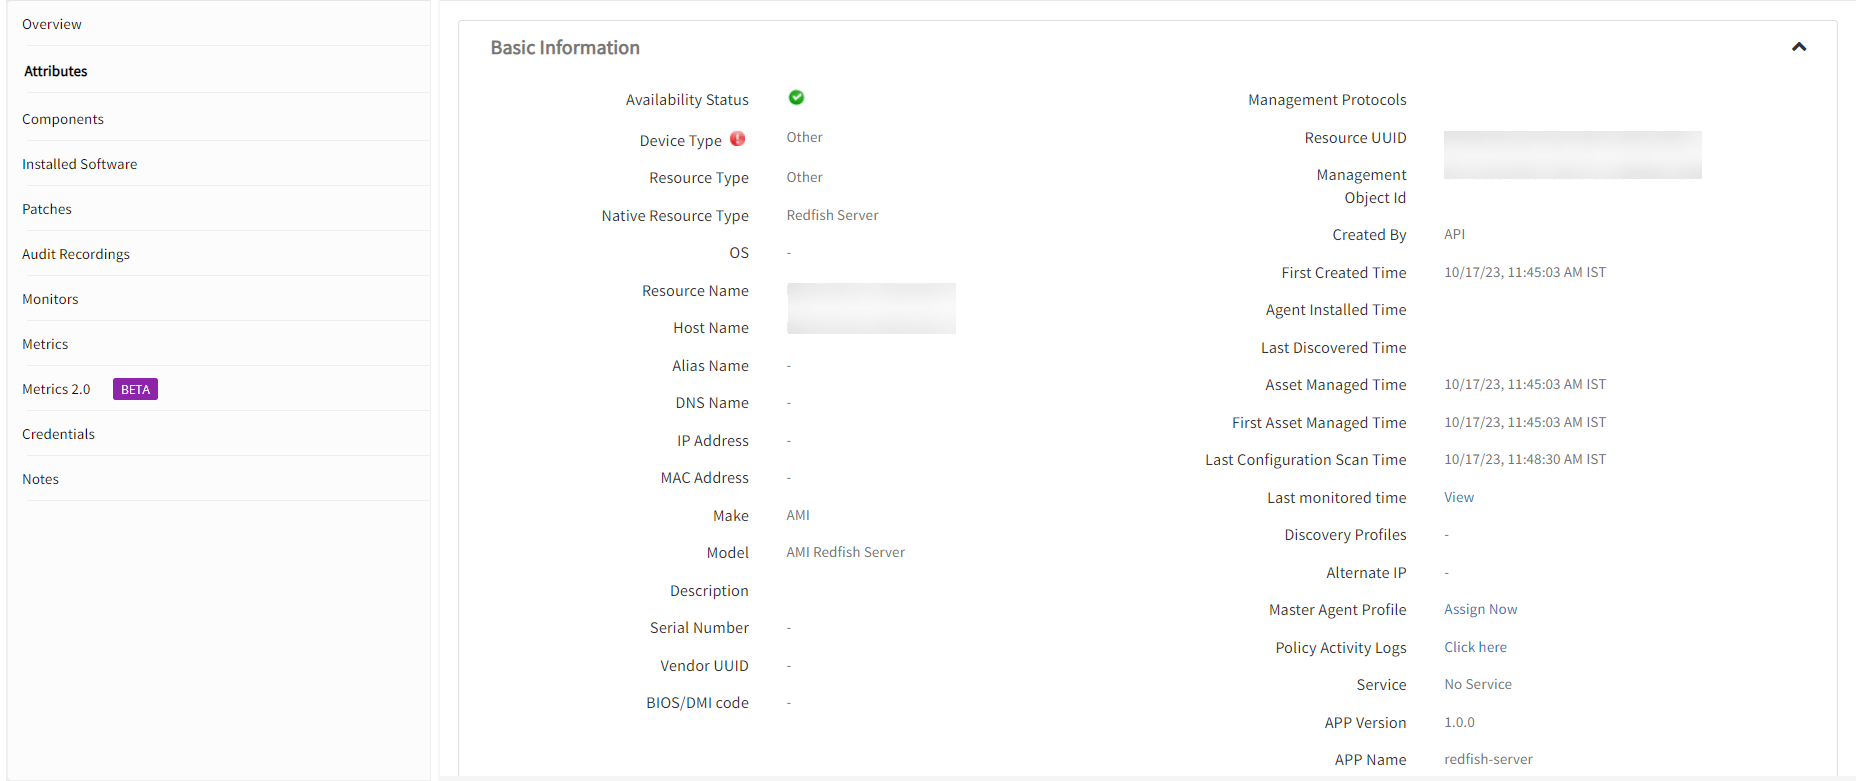Click the AMI Redfish Server model value
The image size is (1856, 781).
(x=845, y=552)
